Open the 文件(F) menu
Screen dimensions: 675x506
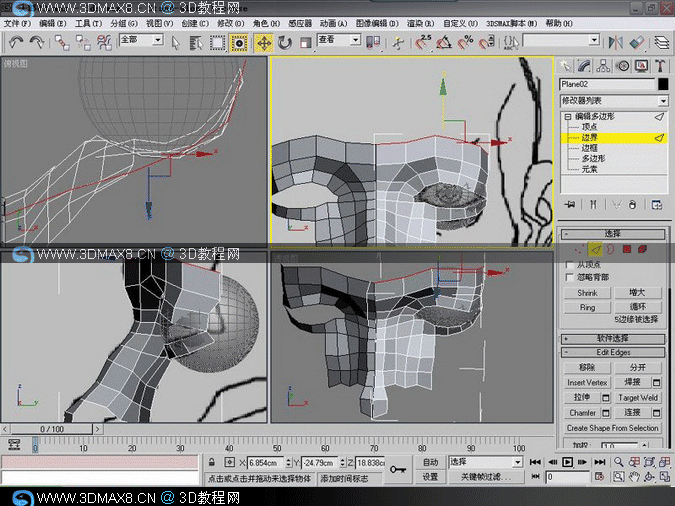click(17, 23)
